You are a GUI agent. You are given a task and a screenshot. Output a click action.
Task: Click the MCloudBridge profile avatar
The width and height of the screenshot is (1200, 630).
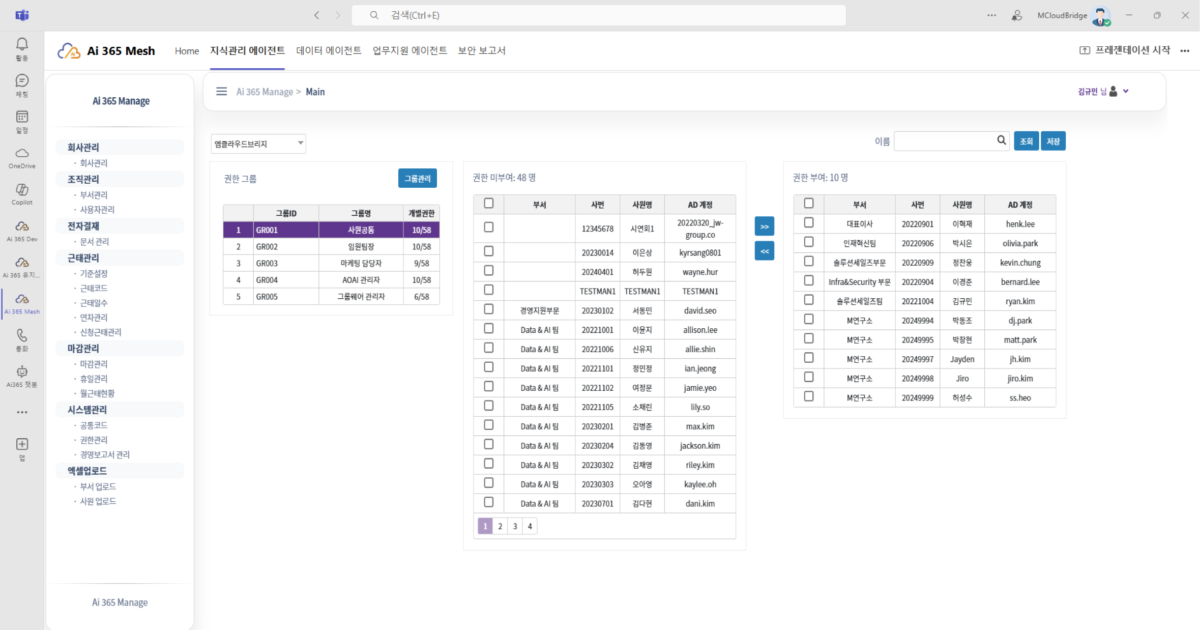pos(1101,16)
